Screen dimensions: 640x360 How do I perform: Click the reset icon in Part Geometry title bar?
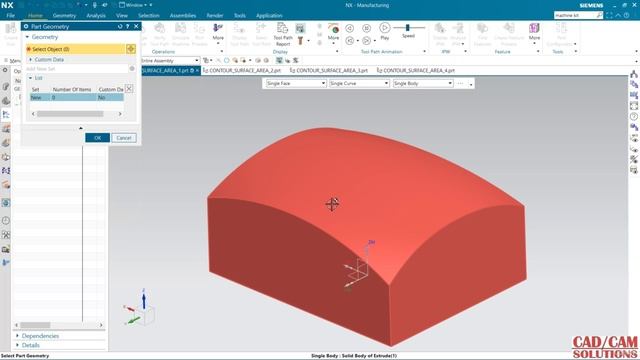point(120,26)
